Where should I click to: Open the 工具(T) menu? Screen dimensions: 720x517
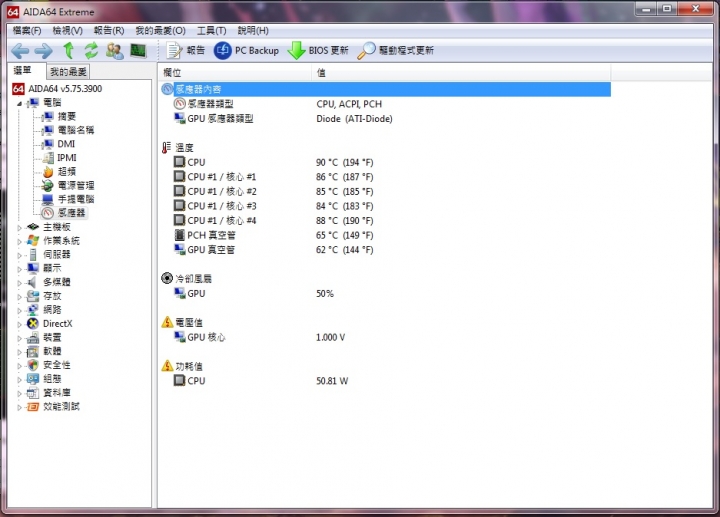212,31
